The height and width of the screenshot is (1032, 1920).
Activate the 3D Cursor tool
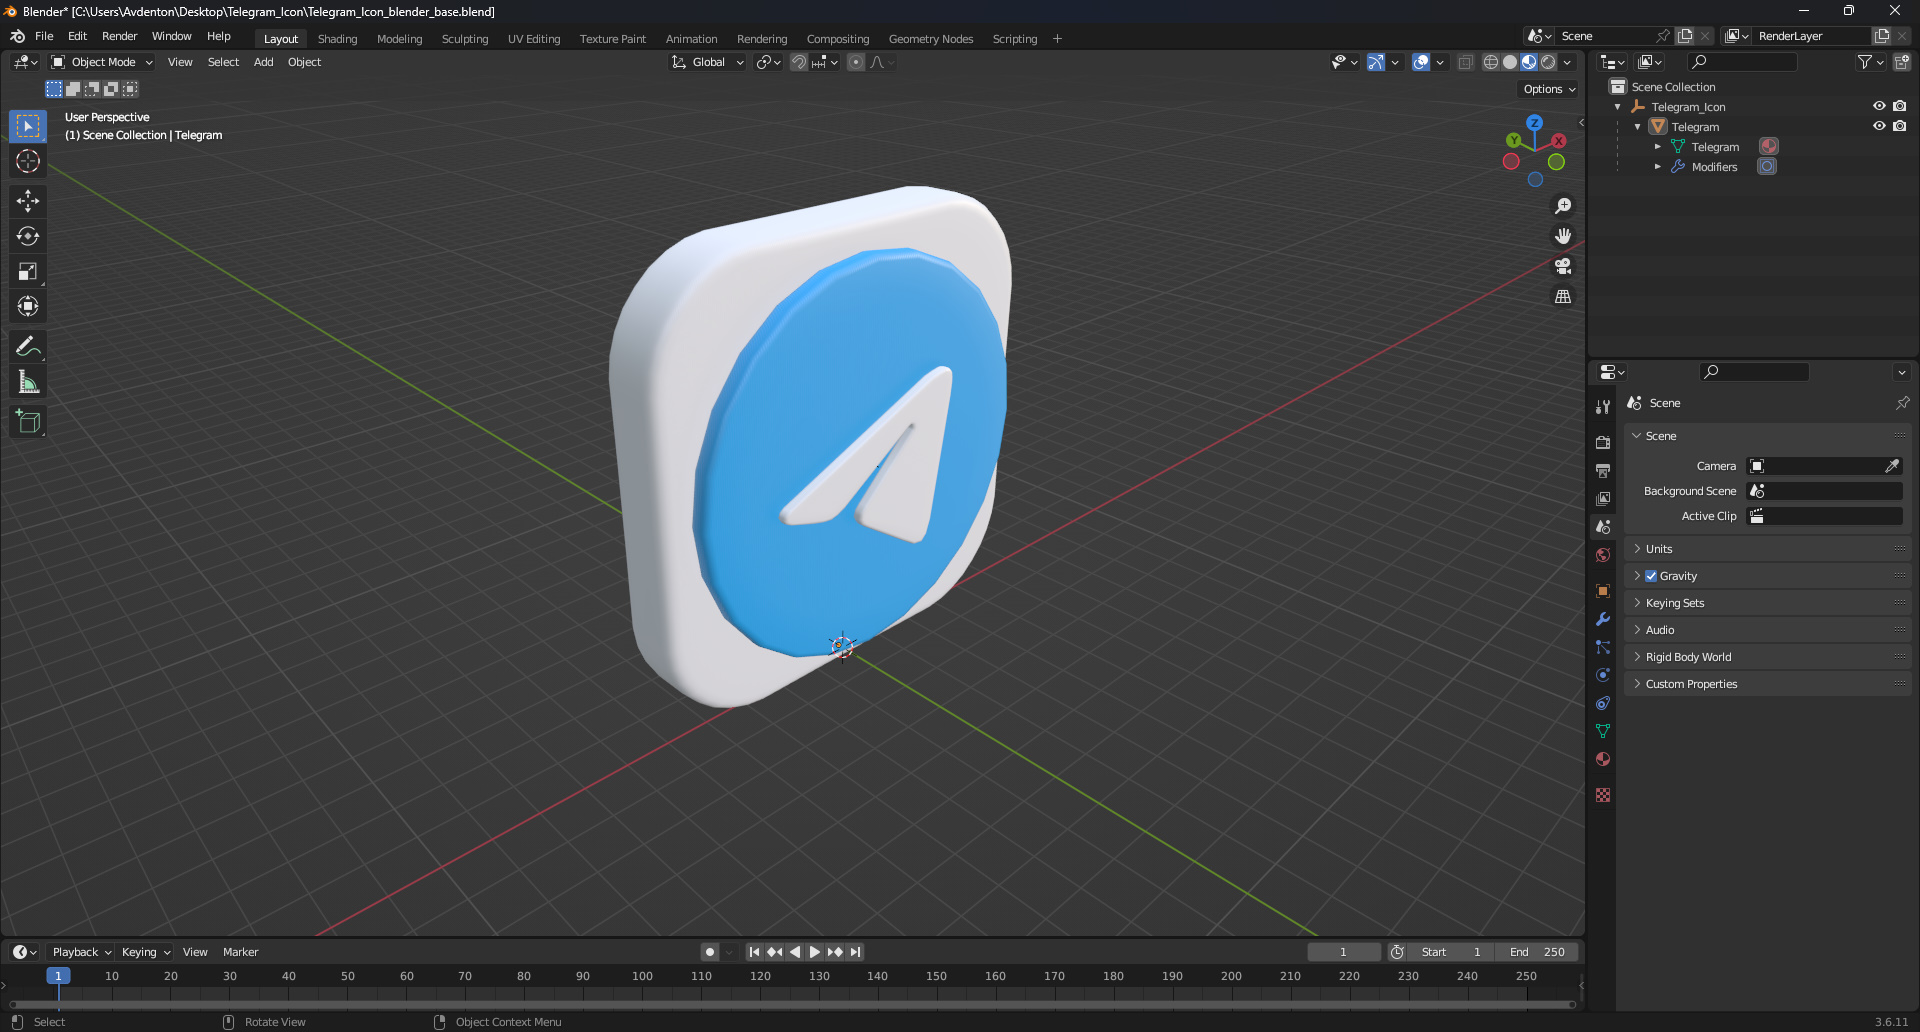pyautogui.click(x=28, y=161)
